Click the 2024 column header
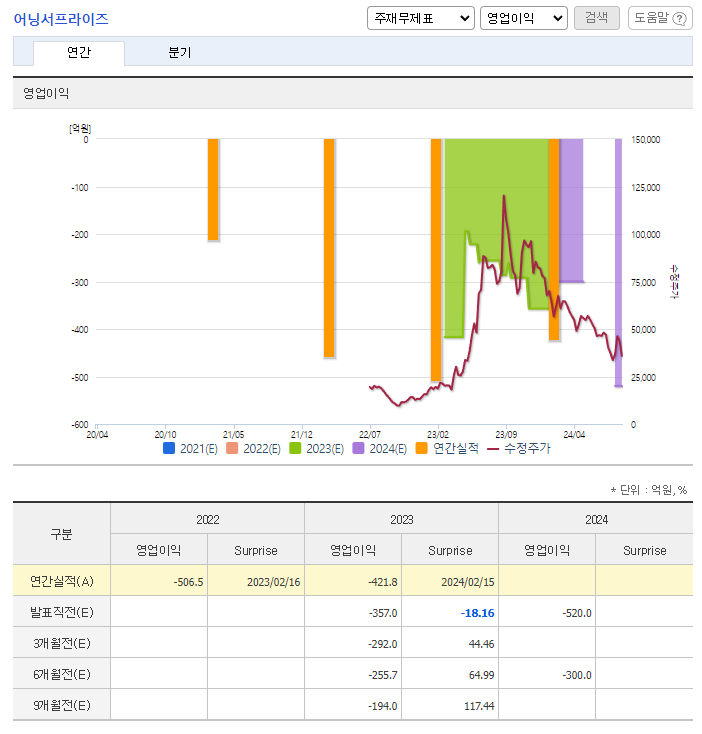This screenshot has width=702, height=734. coord(596,520)
